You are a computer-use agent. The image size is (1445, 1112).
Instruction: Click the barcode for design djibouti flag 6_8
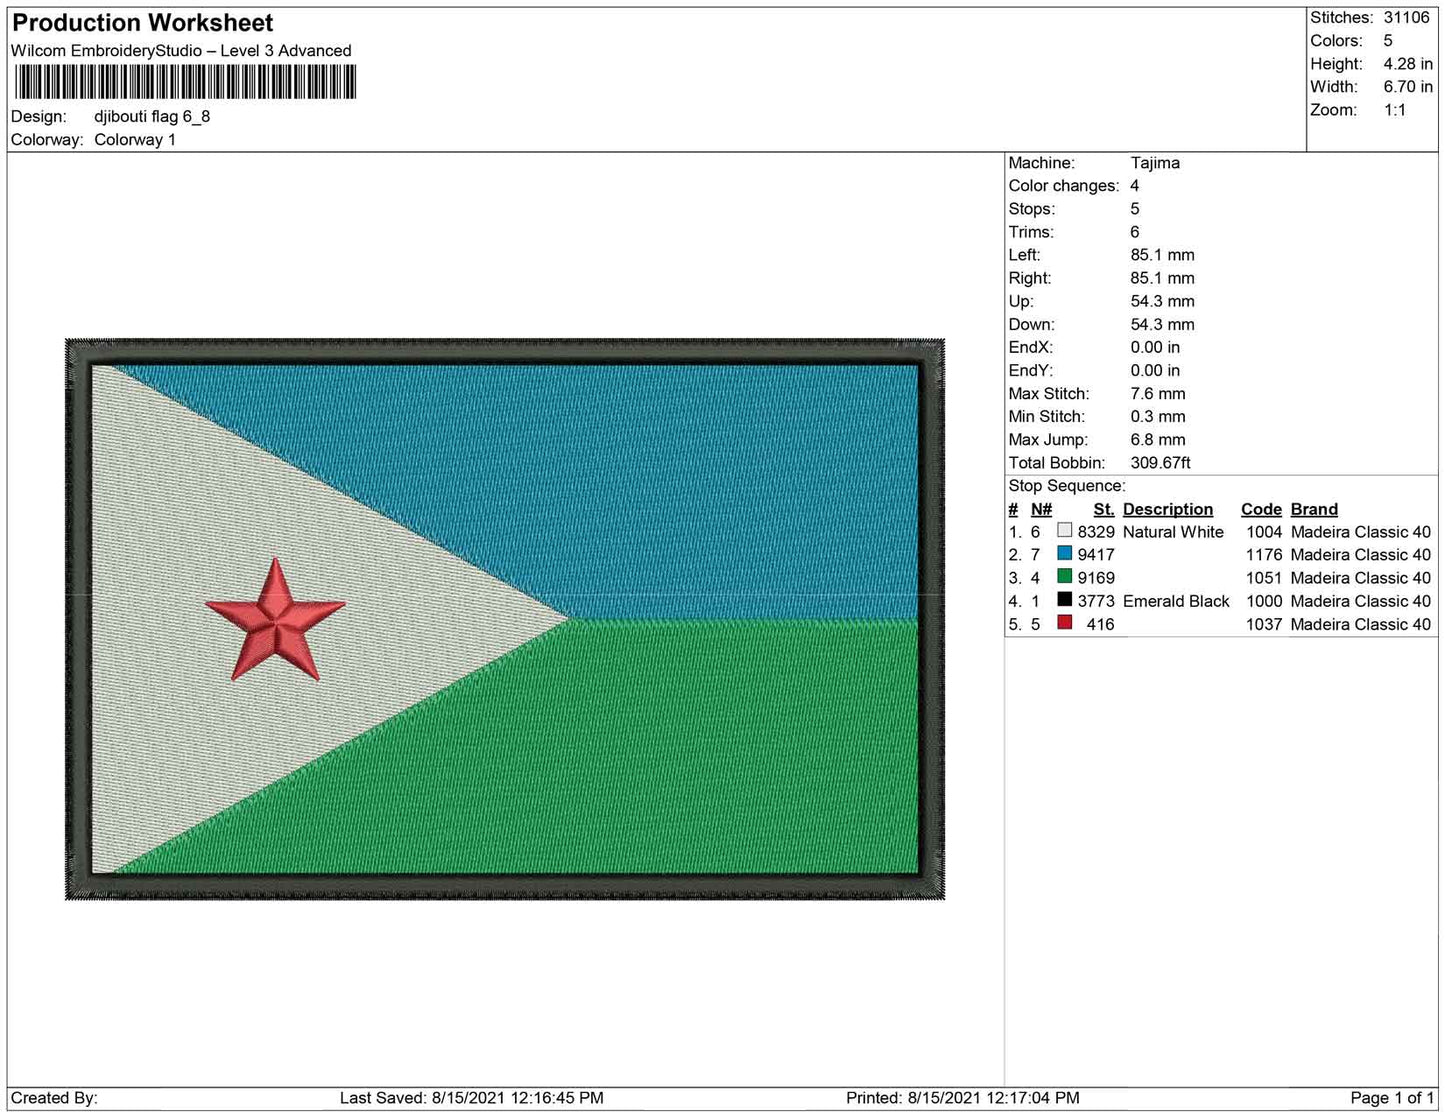[x=185, y=82]
